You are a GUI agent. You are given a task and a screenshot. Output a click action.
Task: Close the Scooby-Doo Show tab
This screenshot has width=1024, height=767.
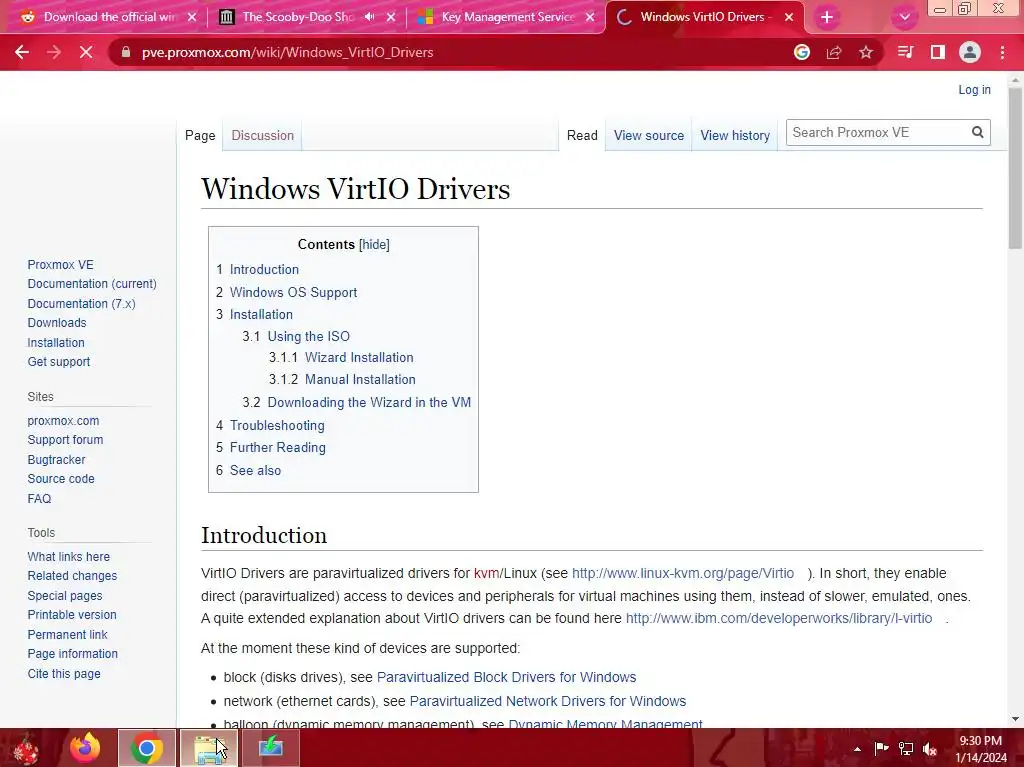click(391, 17)
